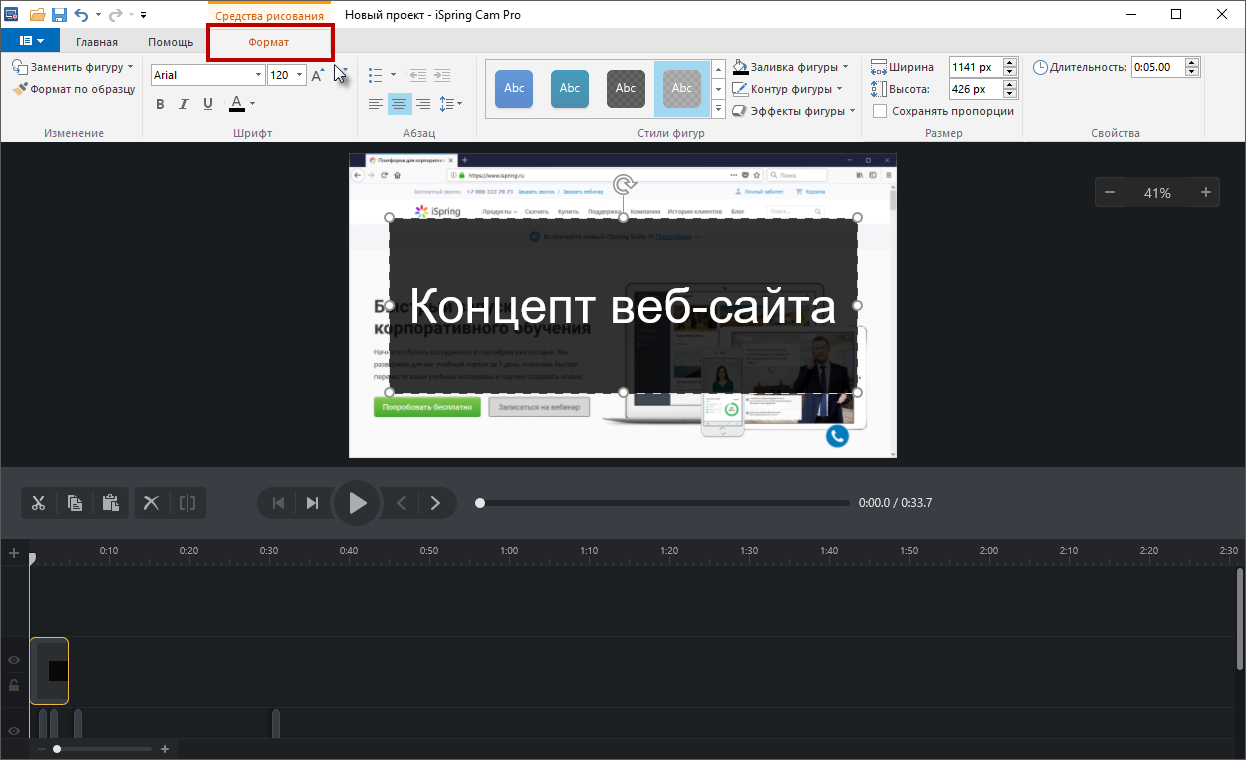Open the Заливка фигуры fill menu

tap(791, 67)
